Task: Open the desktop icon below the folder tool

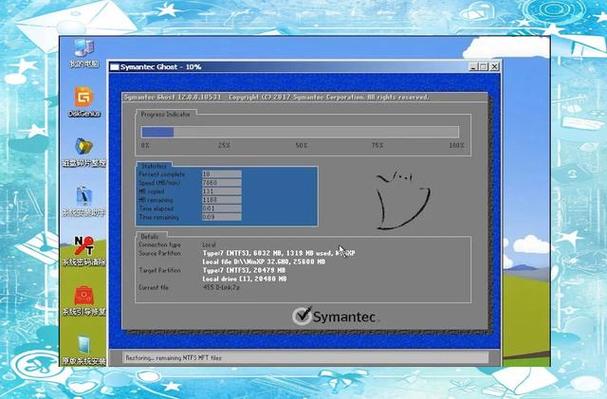Action: [84, 201]
